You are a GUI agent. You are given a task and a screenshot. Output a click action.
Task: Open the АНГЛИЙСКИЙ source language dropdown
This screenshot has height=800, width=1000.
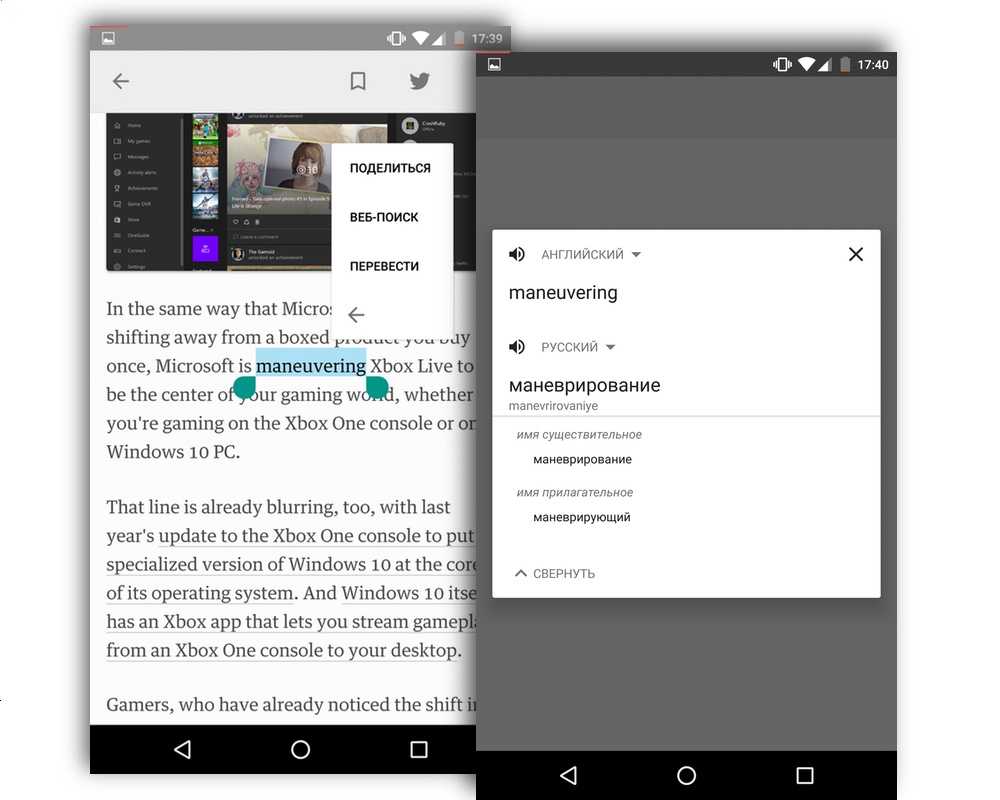(x=590, y=255)
